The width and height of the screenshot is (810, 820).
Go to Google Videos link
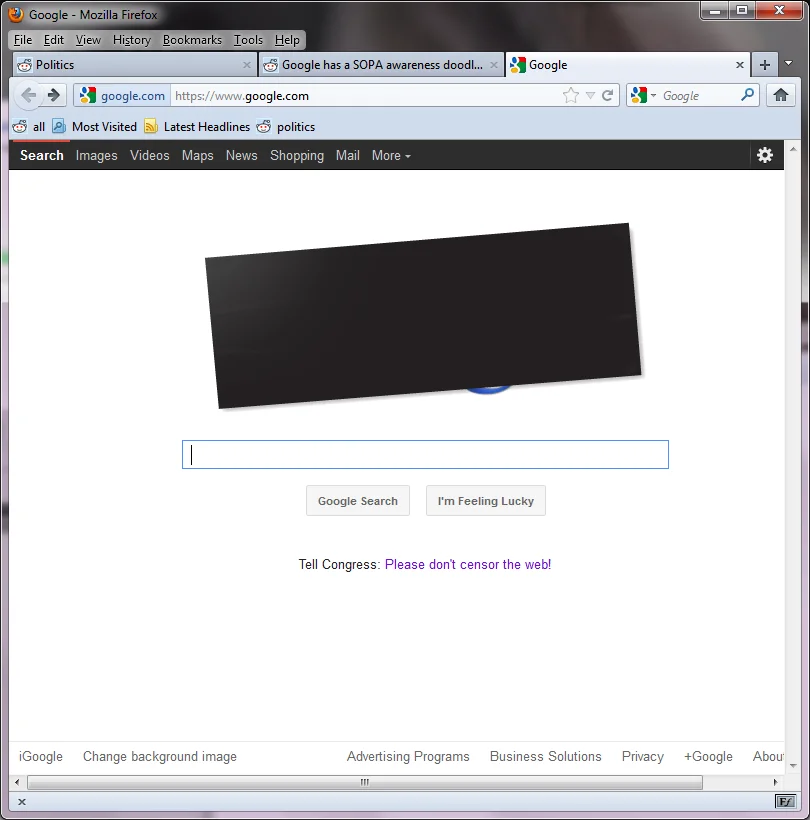(x=150, y=155)
